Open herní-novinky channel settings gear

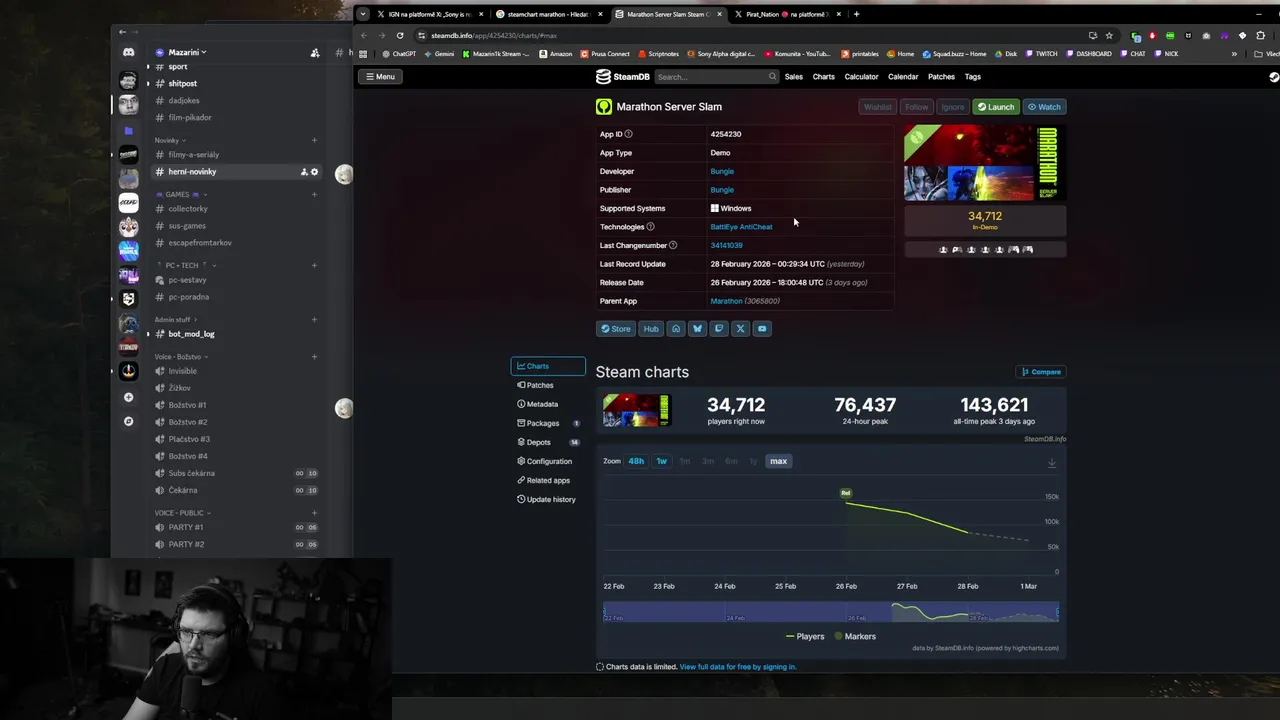(314, 172)
